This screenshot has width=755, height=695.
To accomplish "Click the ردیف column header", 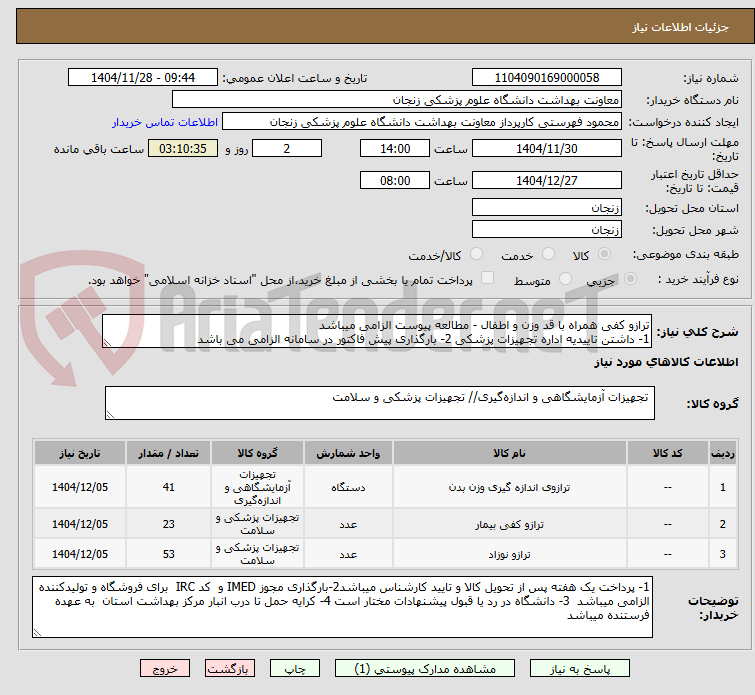I will pos(723,453).
